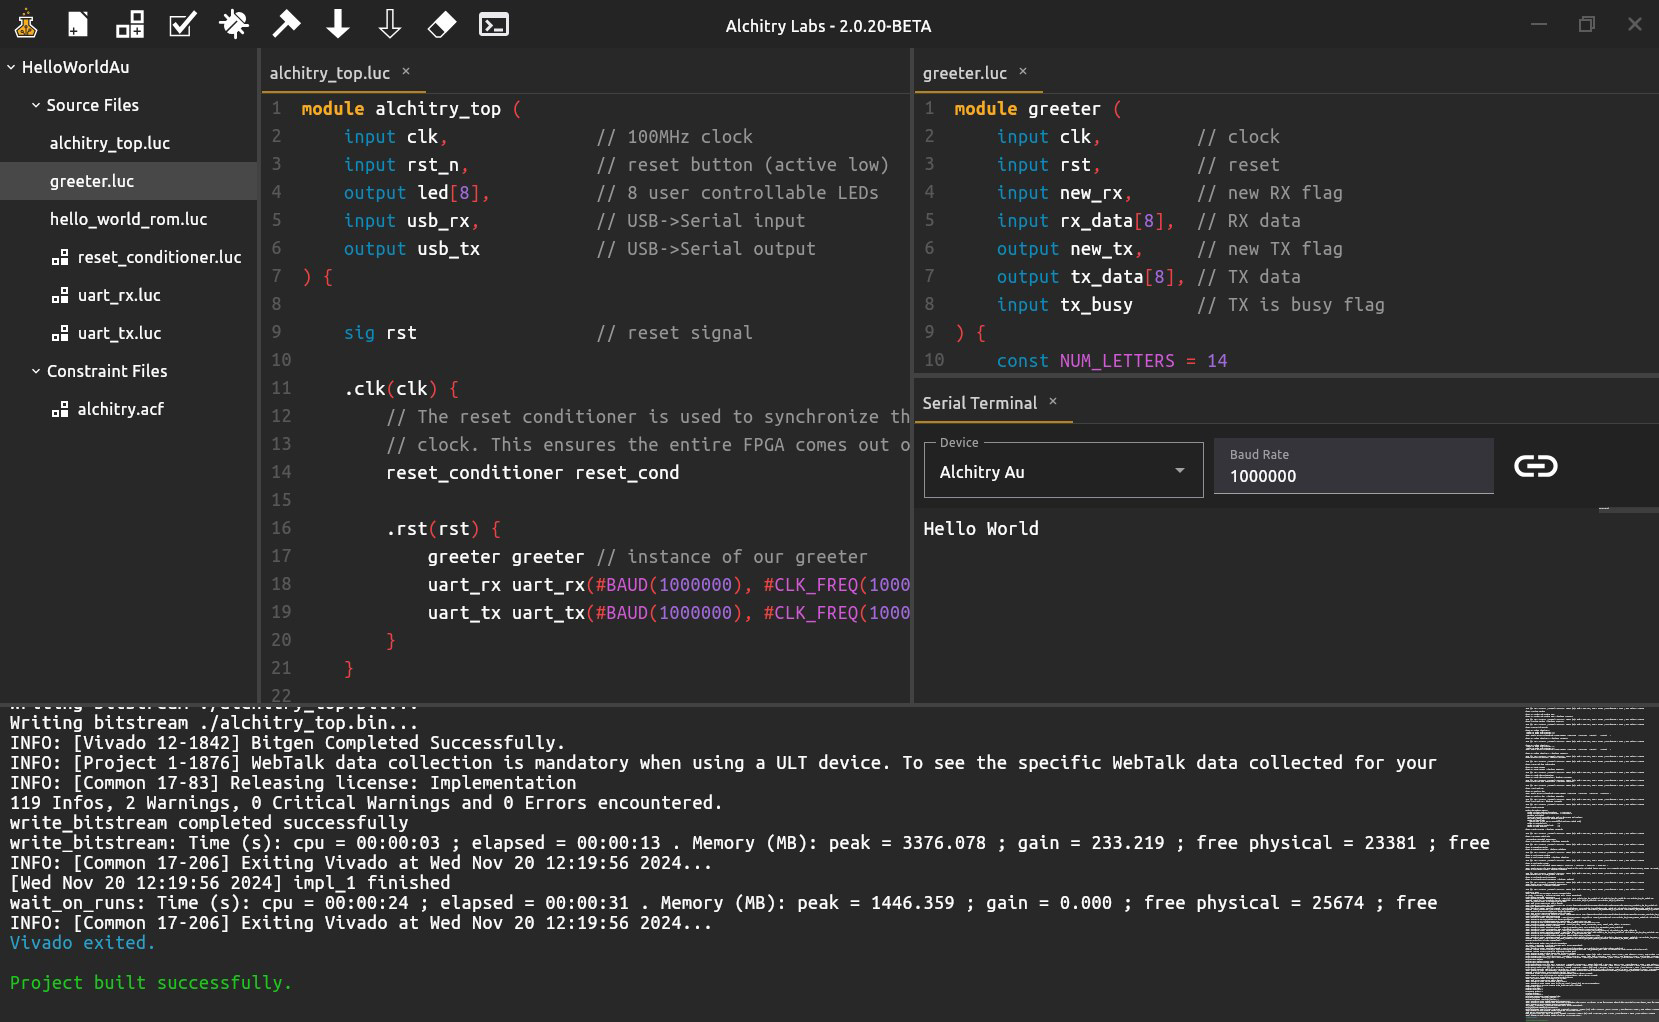The height and width of the screenshot is (1022, 1659).
Task: Click the icon beside alchitry.acf
Action: point(60,410)
